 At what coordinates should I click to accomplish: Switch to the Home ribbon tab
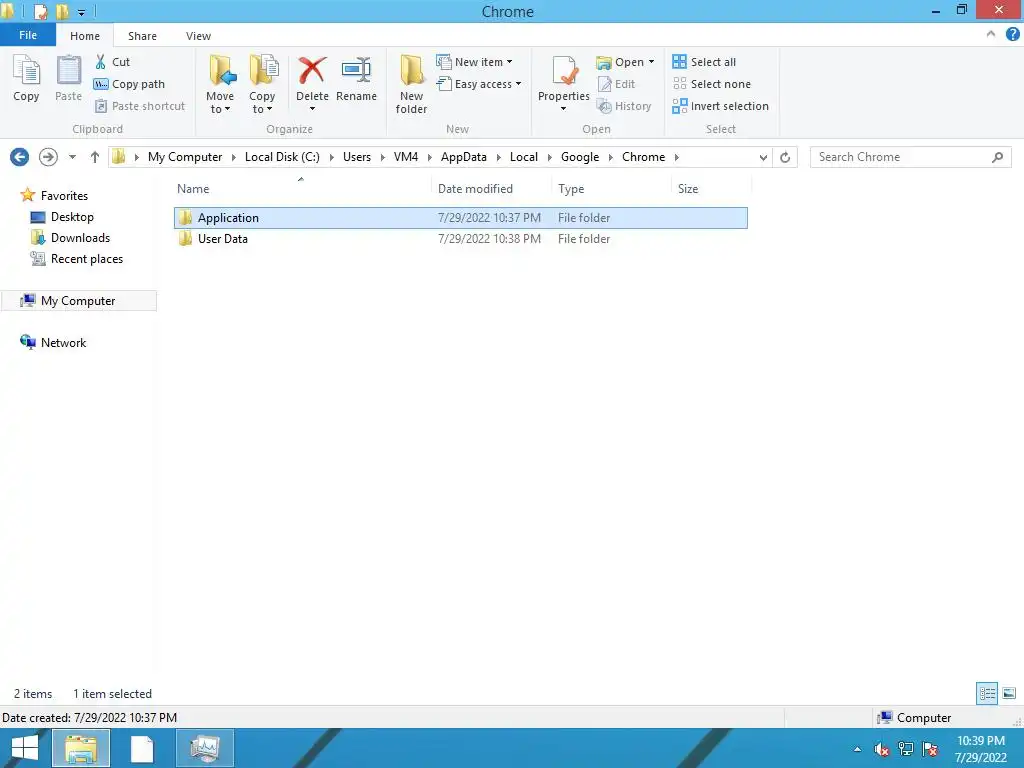pos(85,36)
